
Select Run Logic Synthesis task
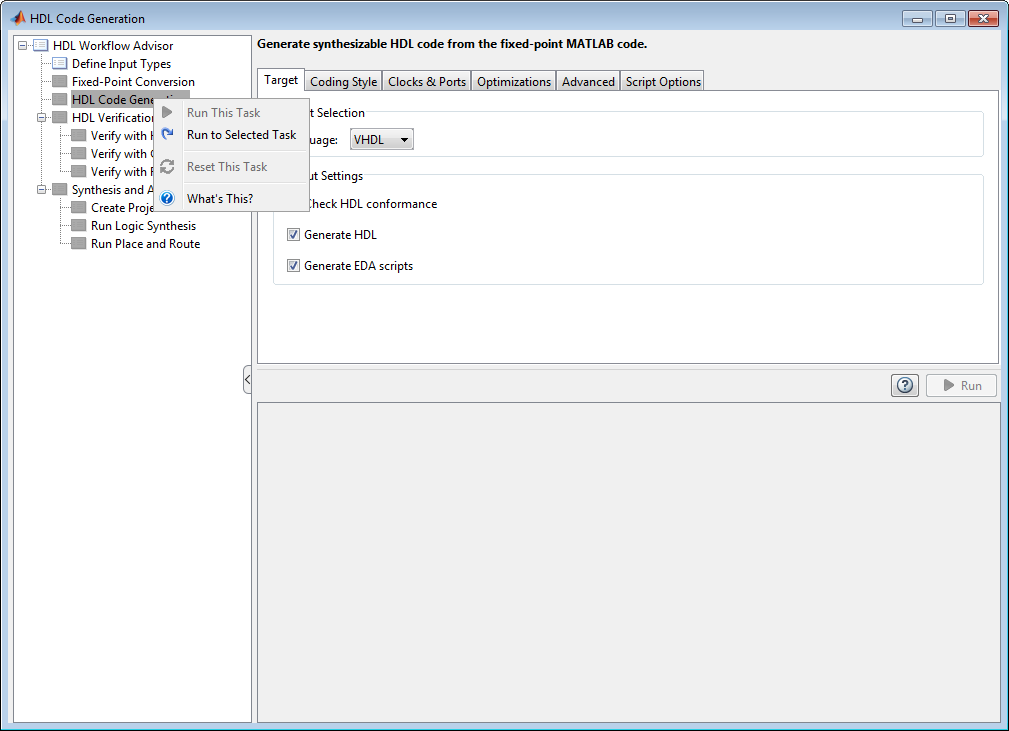[x=143, y=226]
